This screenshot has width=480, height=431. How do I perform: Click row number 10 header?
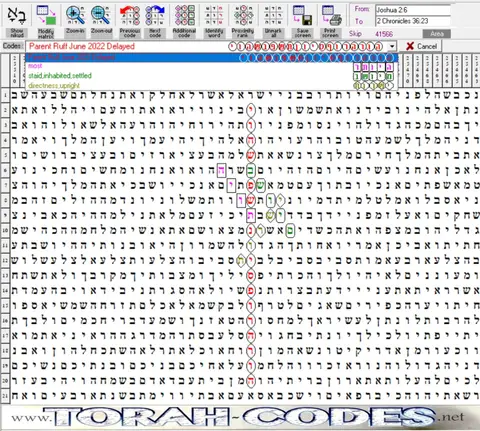click(x=5, y=230)
